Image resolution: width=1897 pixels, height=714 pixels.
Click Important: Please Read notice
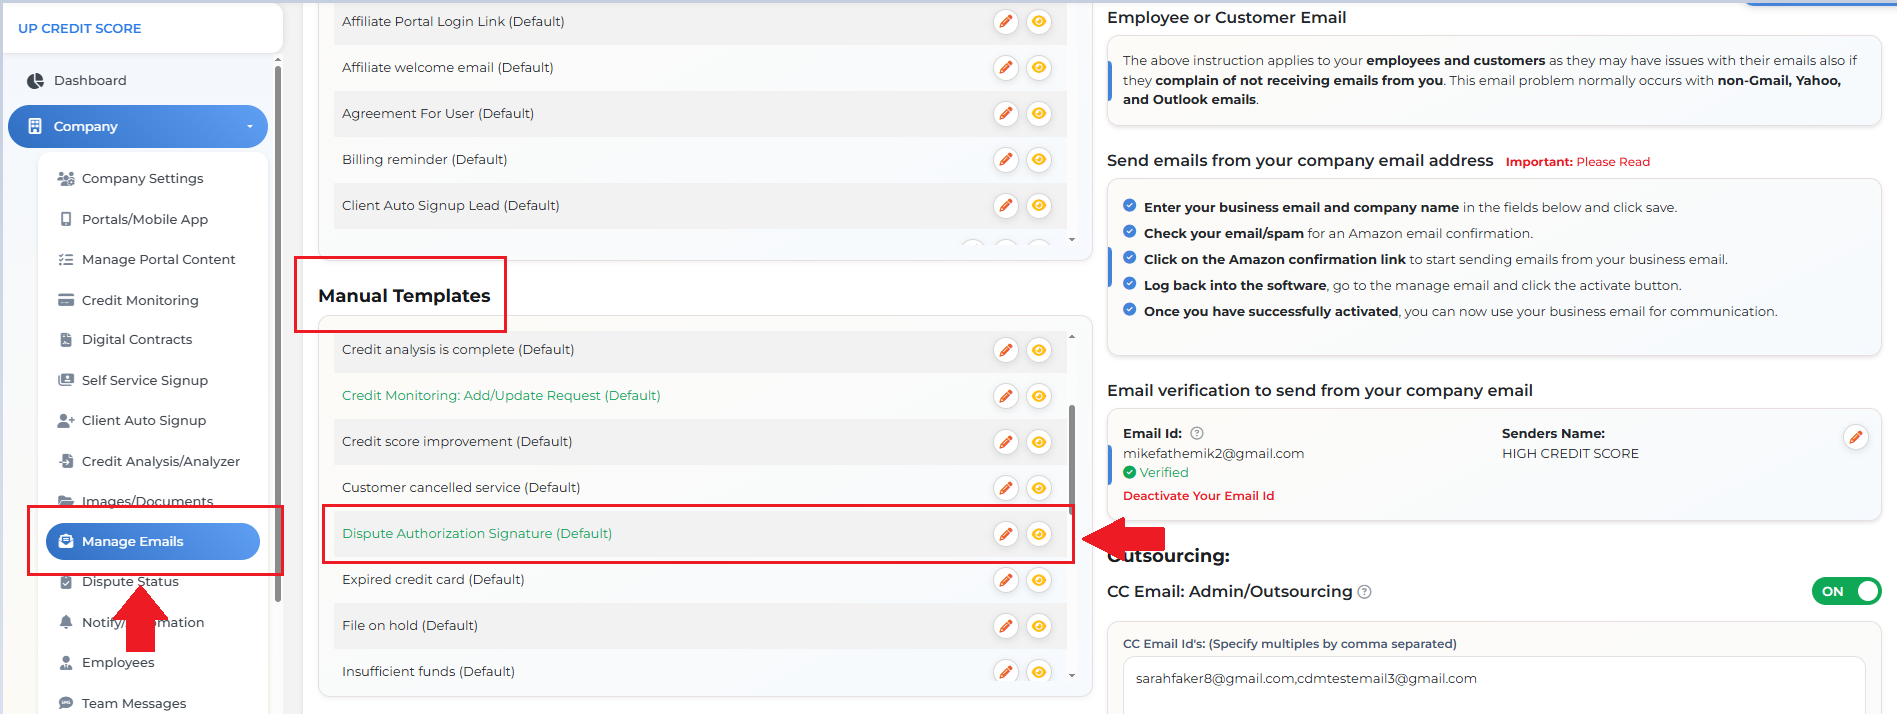1578,161
